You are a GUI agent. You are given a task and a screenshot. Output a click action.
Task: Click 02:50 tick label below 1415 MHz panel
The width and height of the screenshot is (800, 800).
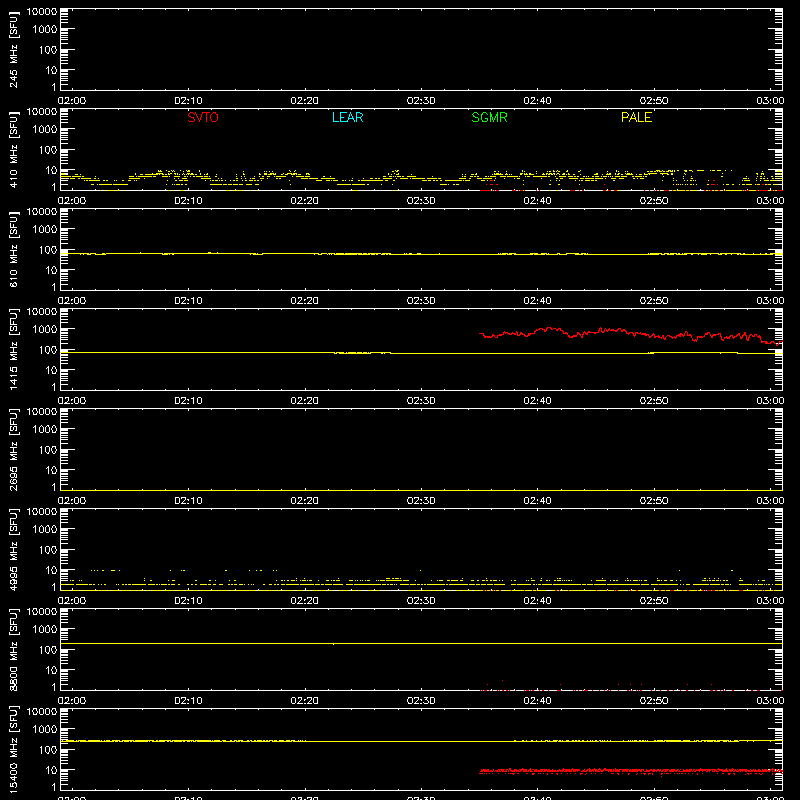coord(654,401)
